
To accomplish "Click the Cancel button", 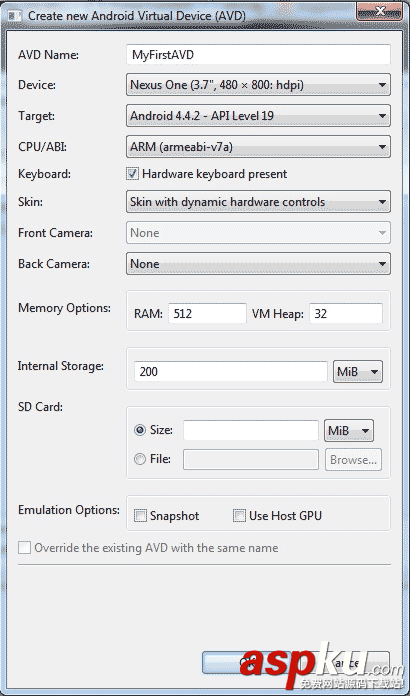I will click(x=346, y=663).
